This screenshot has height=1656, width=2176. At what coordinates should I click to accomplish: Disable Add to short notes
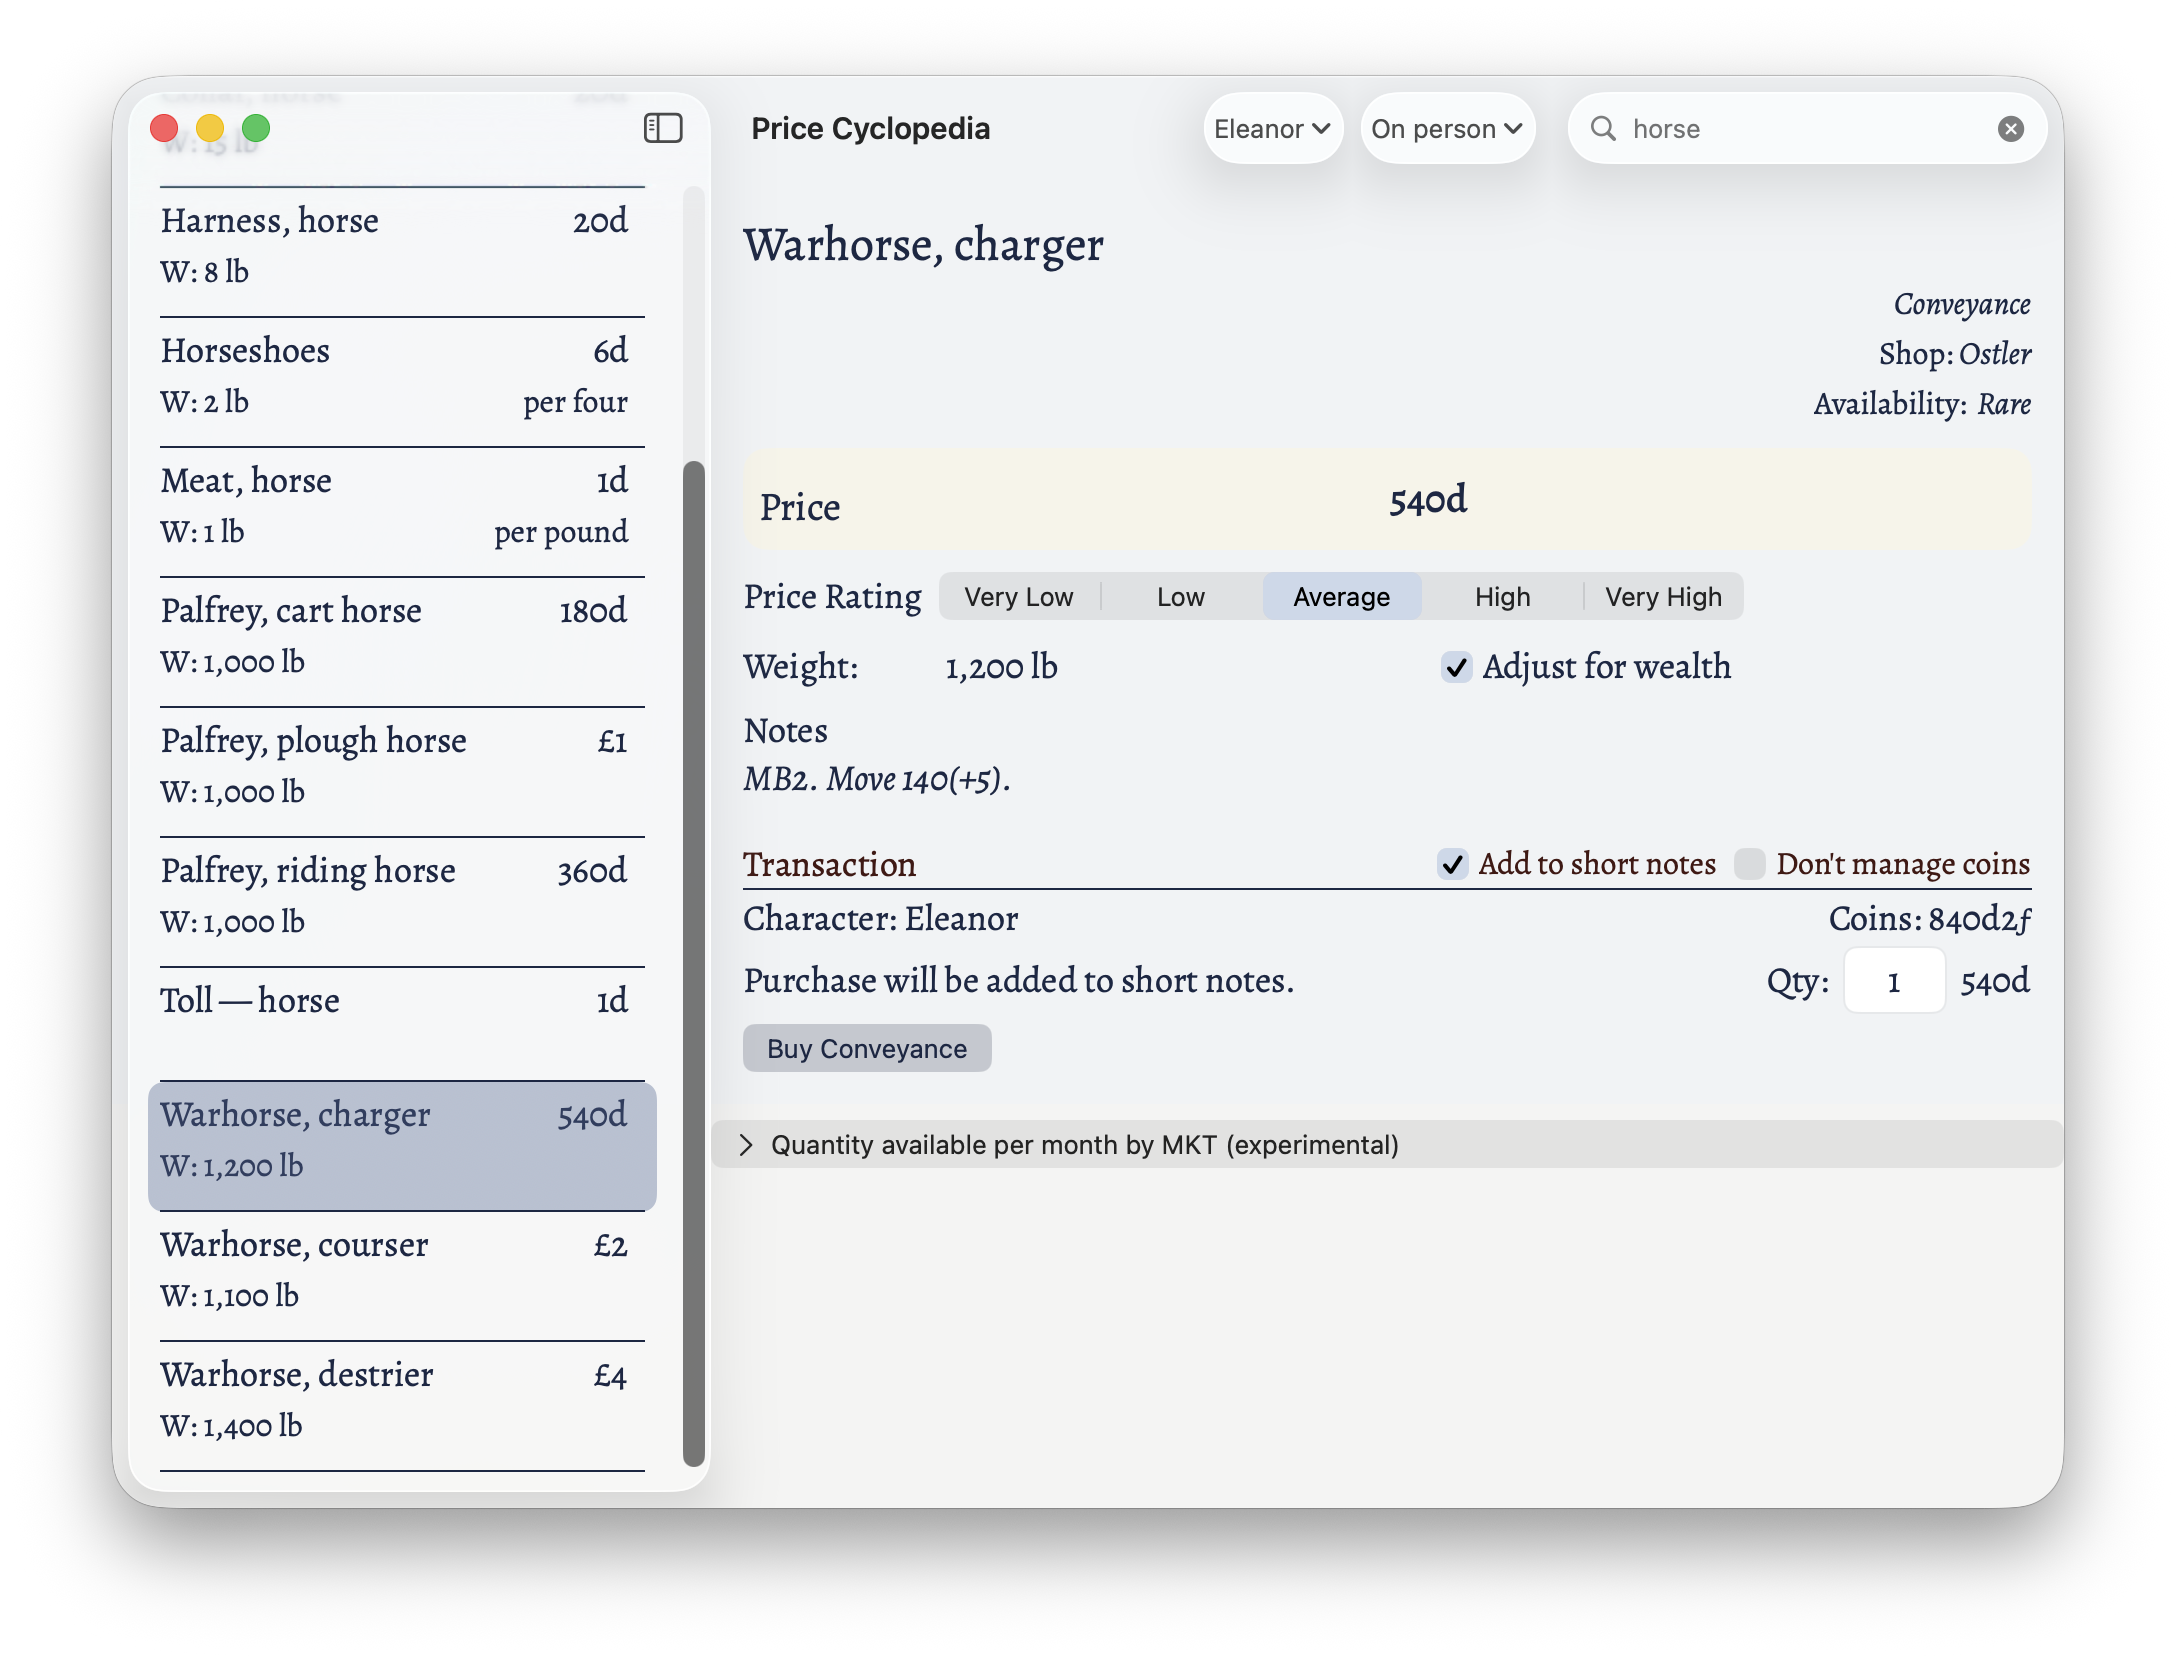(x=1453, y=864)
